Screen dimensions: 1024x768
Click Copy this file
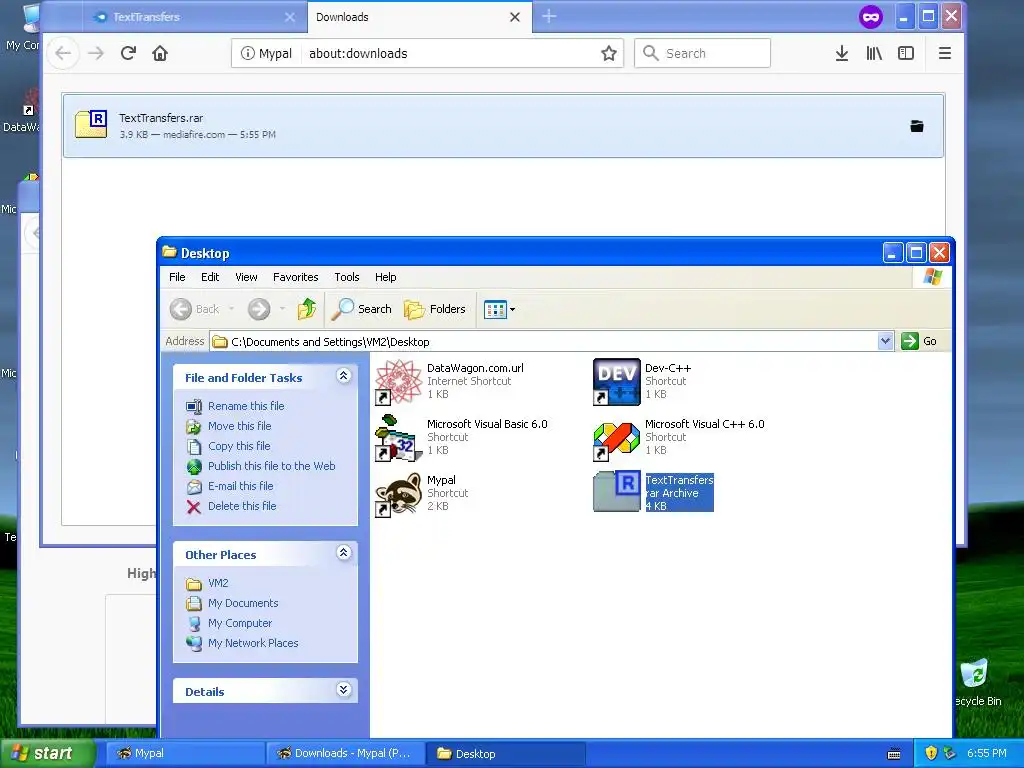pos(238,446)
